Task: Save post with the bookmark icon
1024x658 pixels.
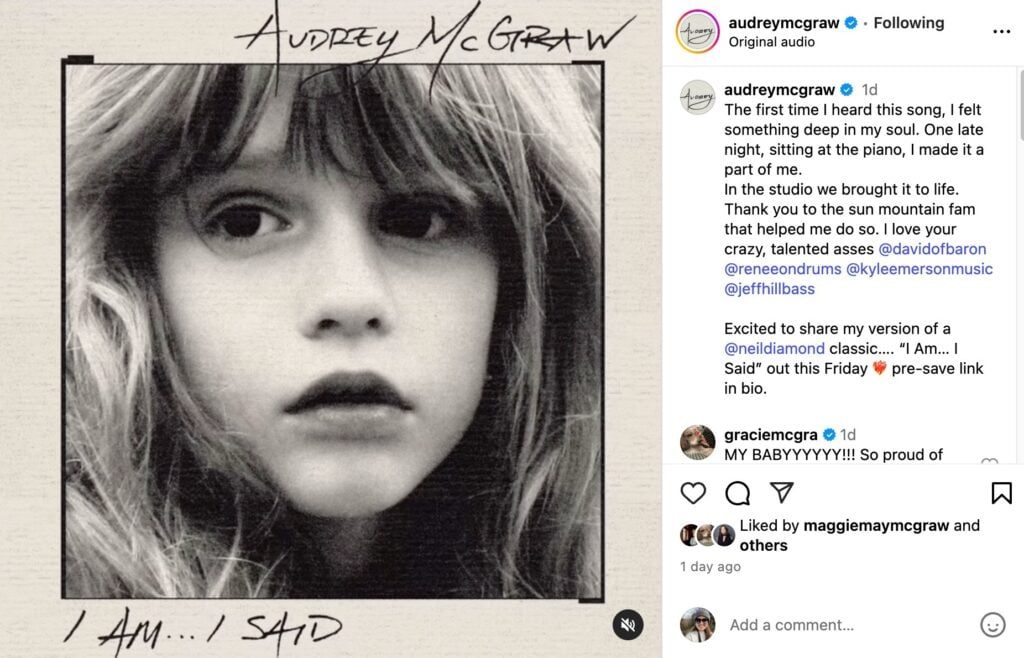Action: 1001,493
